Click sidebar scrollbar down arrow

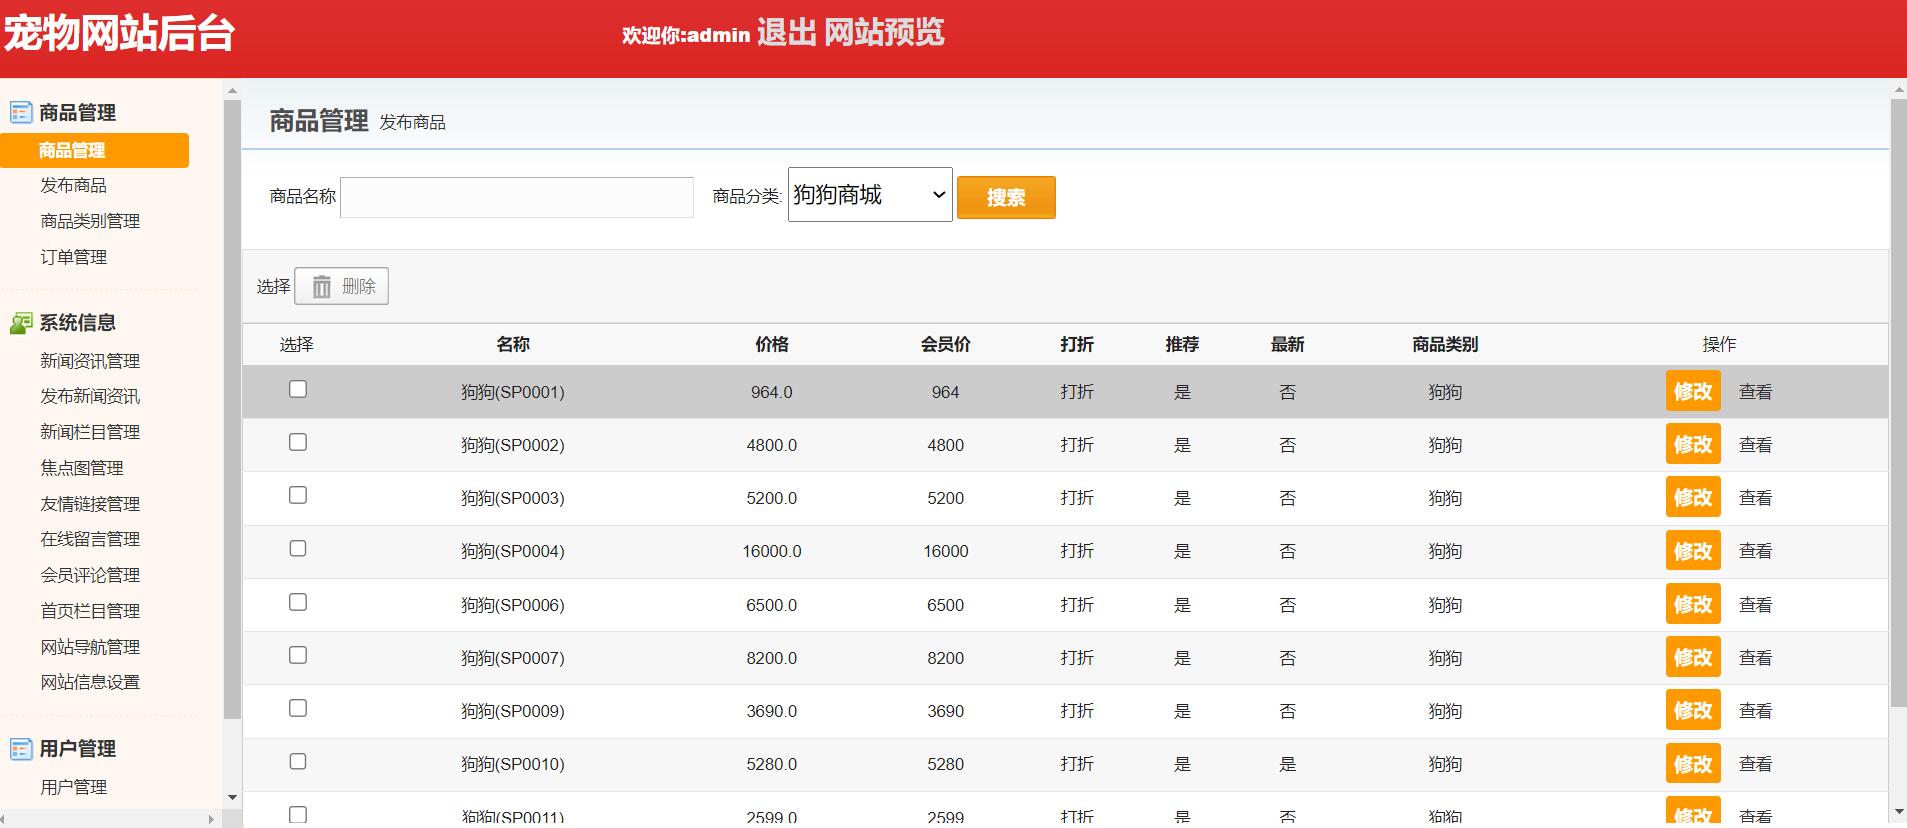coord(232,798)
